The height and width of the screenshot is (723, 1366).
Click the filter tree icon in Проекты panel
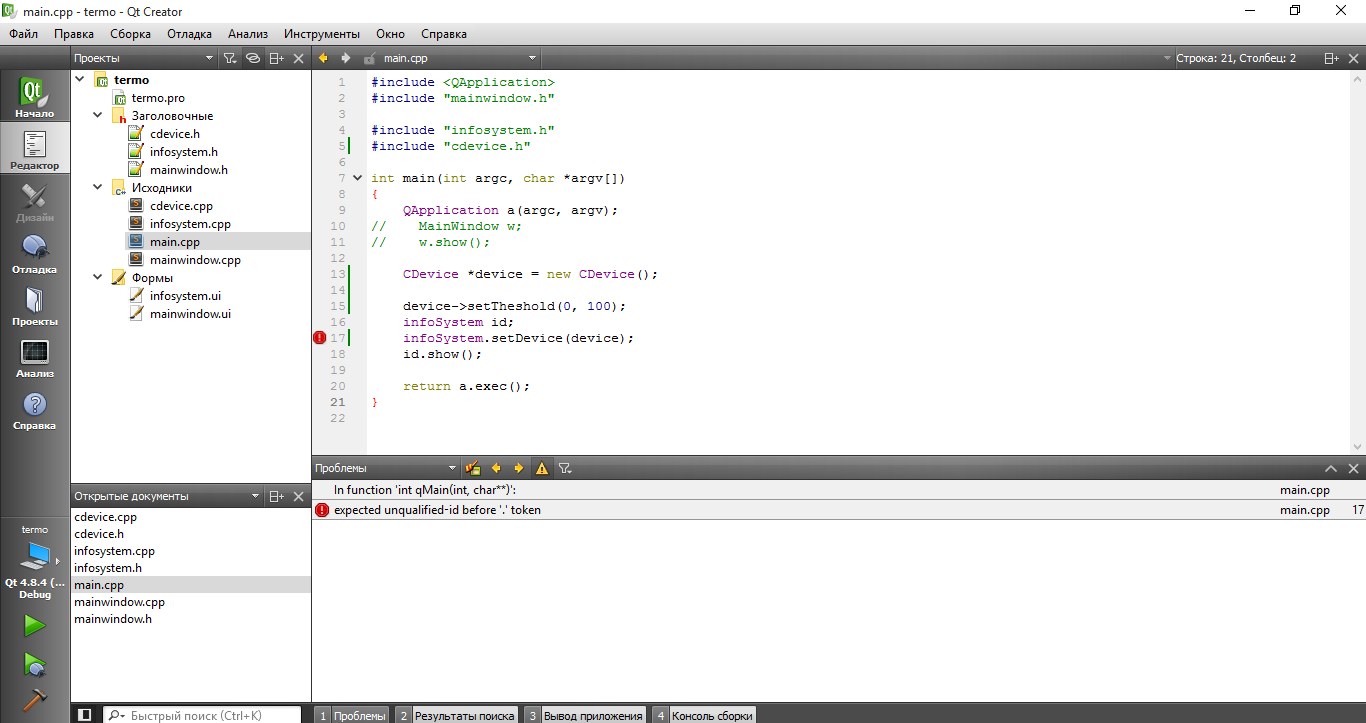coord(229,58)
